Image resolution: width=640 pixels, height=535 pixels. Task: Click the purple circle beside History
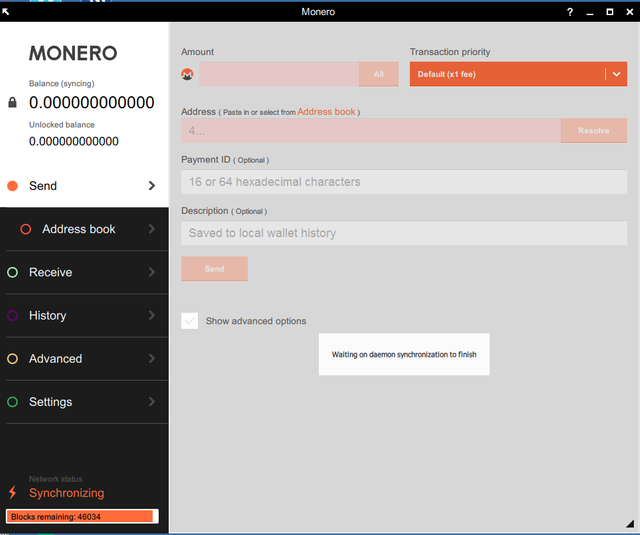(13, 315)
